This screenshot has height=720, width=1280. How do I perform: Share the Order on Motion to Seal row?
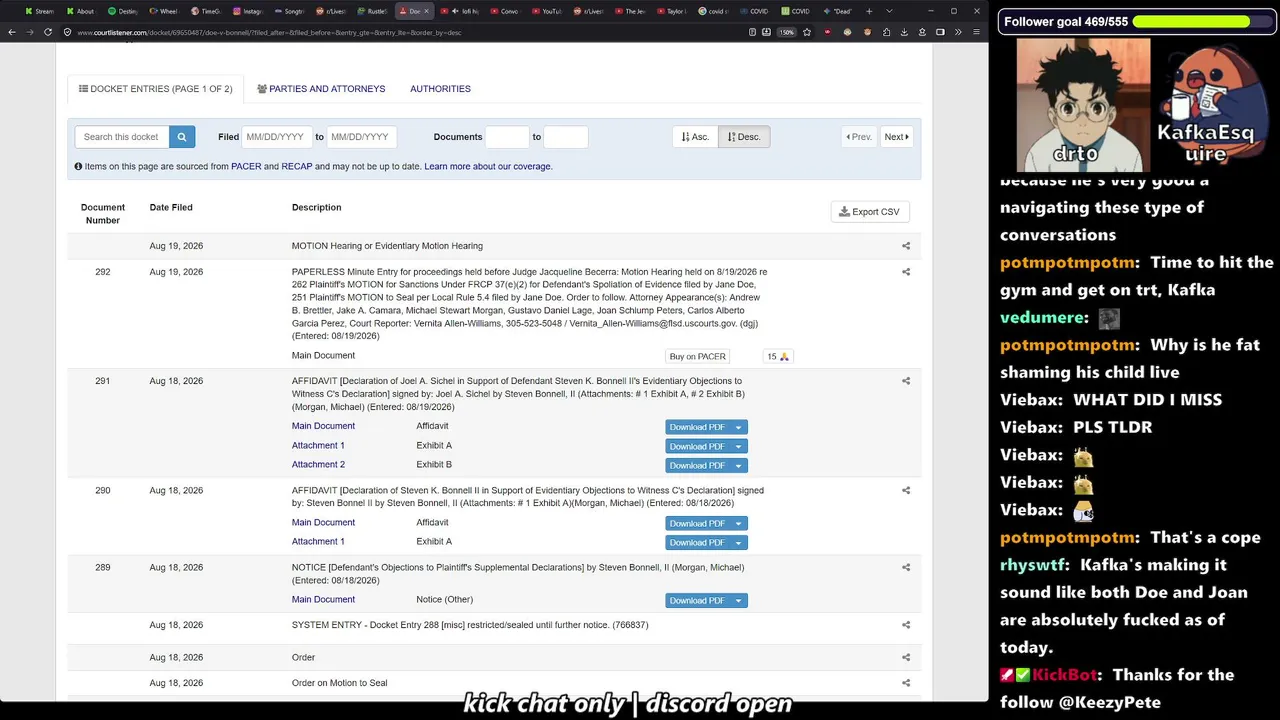(x=906, y=683)
